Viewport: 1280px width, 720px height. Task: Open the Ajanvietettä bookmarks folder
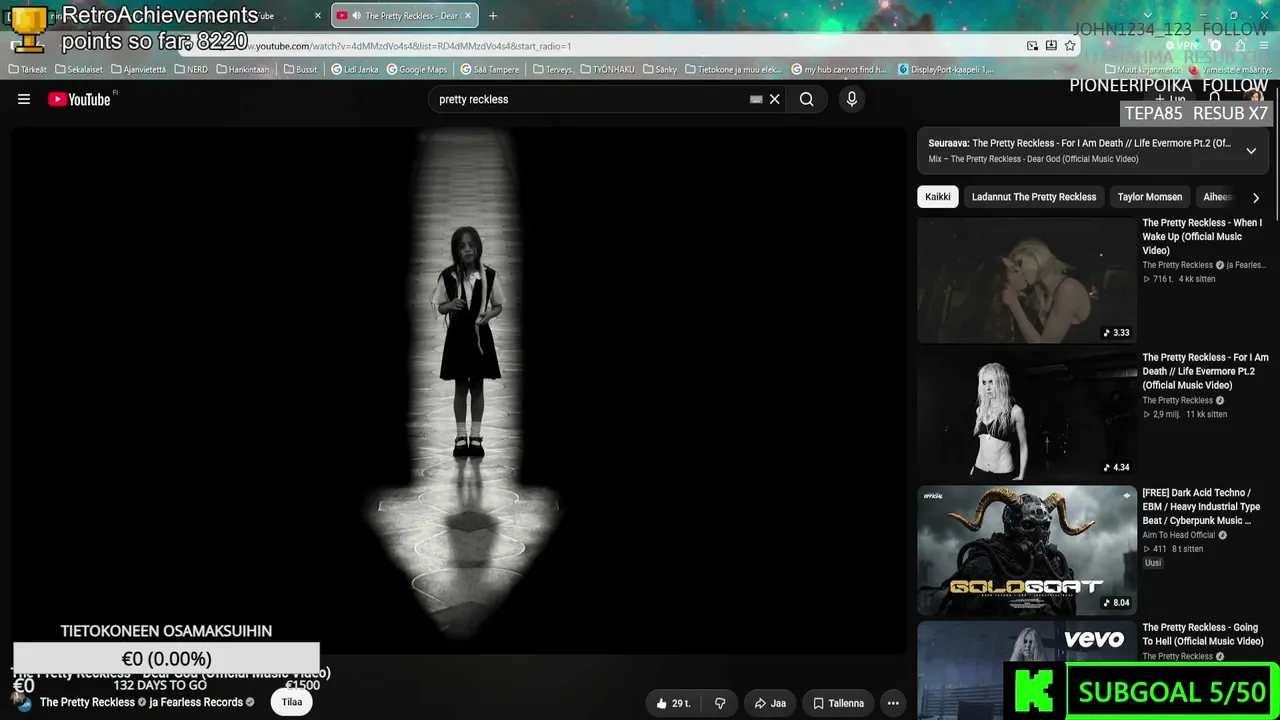click(x=139, y=70)
